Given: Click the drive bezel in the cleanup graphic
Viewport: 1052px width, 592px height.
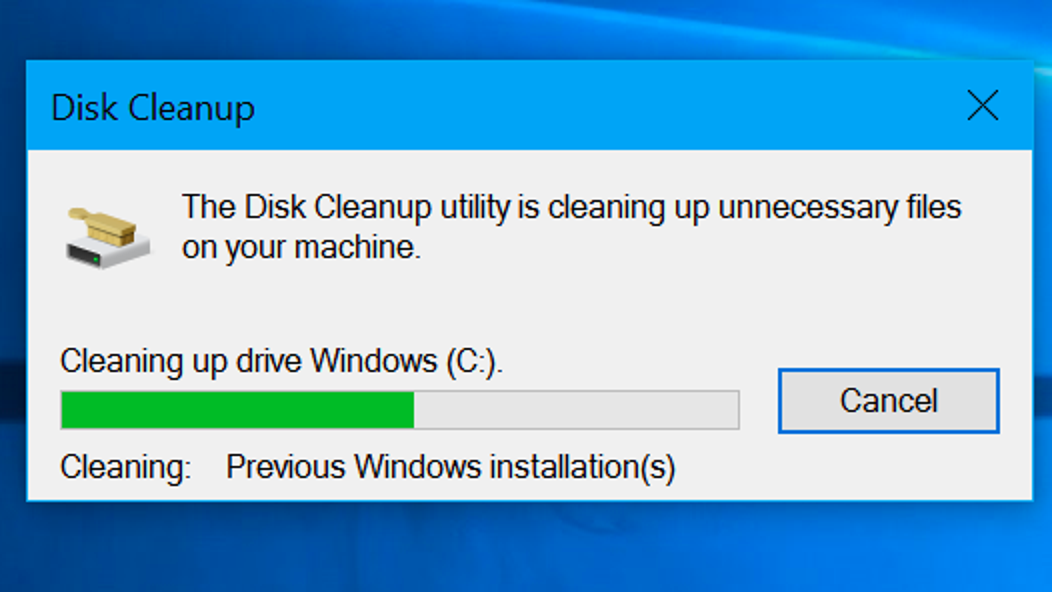Looking at the screenshot, I should pos(84,253).
